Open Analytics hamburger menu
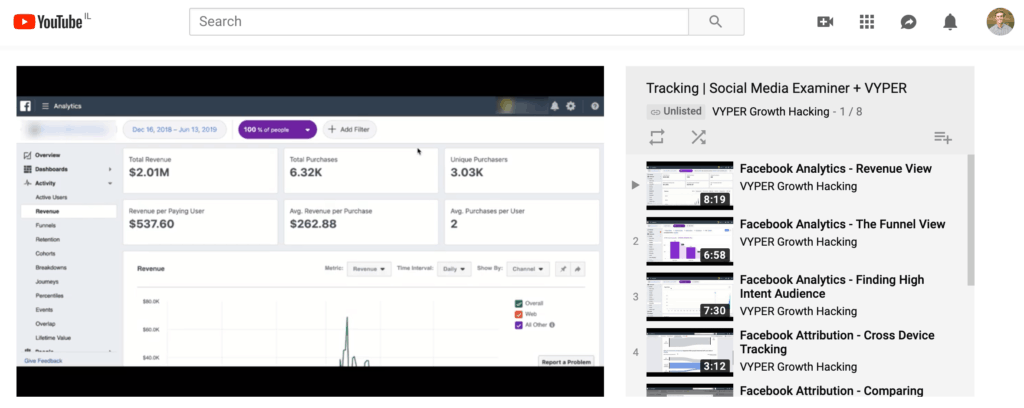 coord(46,106)
